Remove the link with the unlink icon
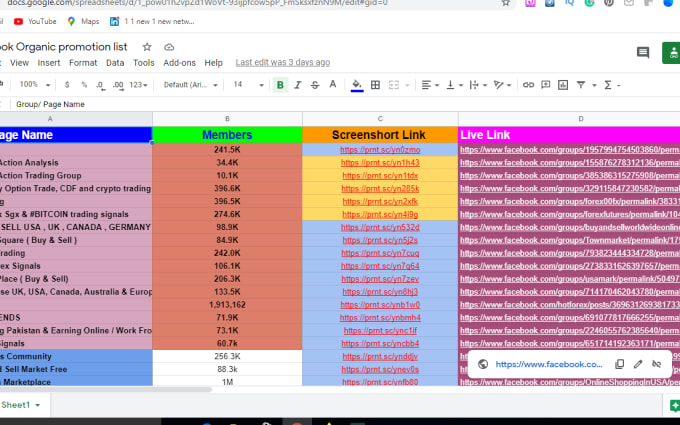Viewport: 680px width, 425px height. [x=657, y=364]
